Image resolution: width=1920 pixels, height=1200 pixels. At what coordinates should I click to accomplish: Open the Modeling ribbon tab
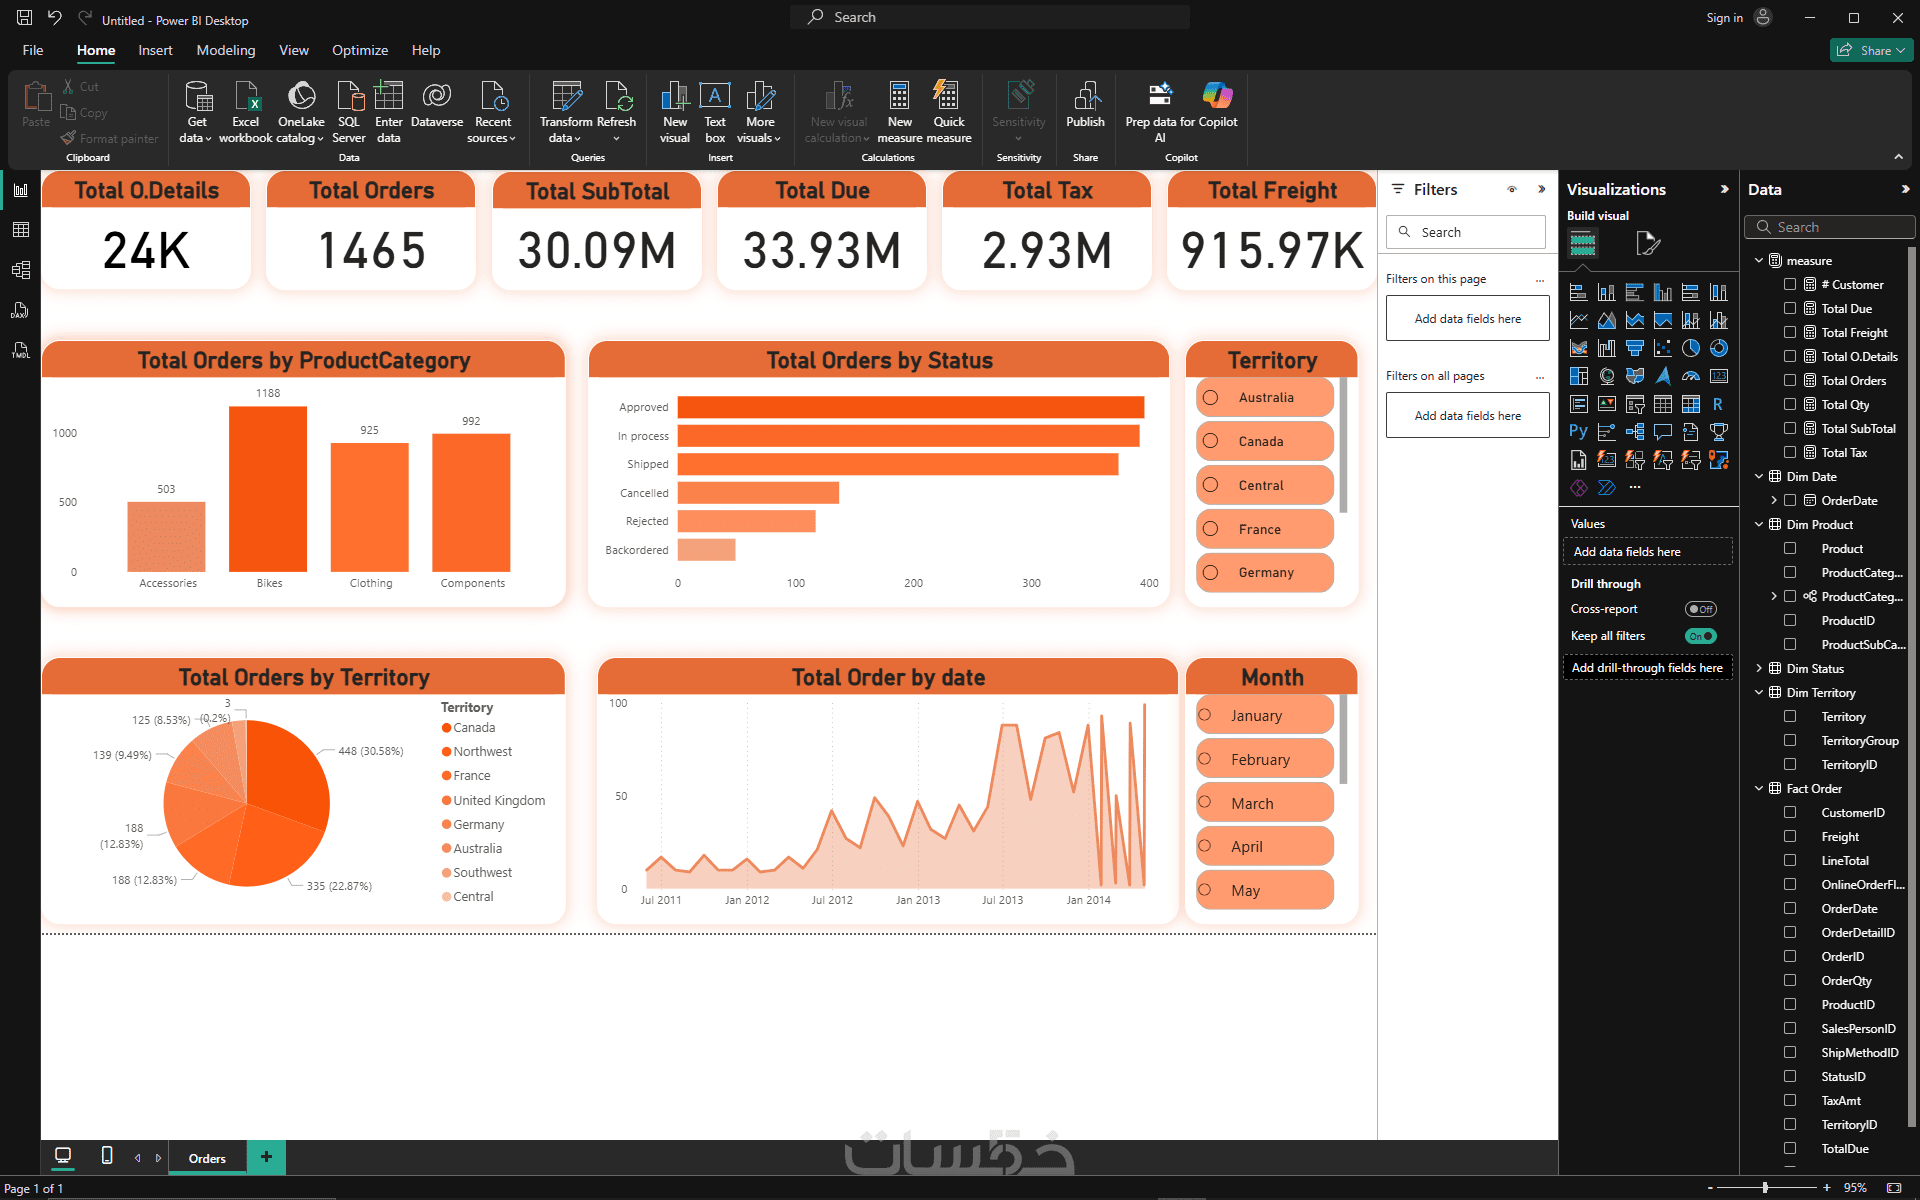pos(225,50)
